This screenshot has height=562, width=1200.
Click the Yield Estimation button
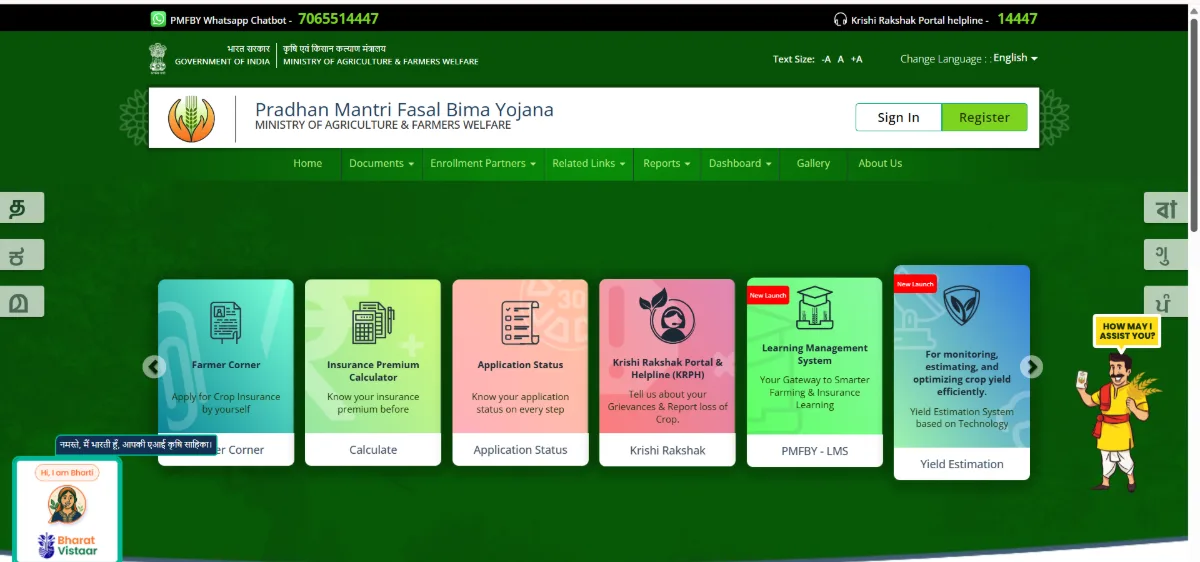pos(962,464)
